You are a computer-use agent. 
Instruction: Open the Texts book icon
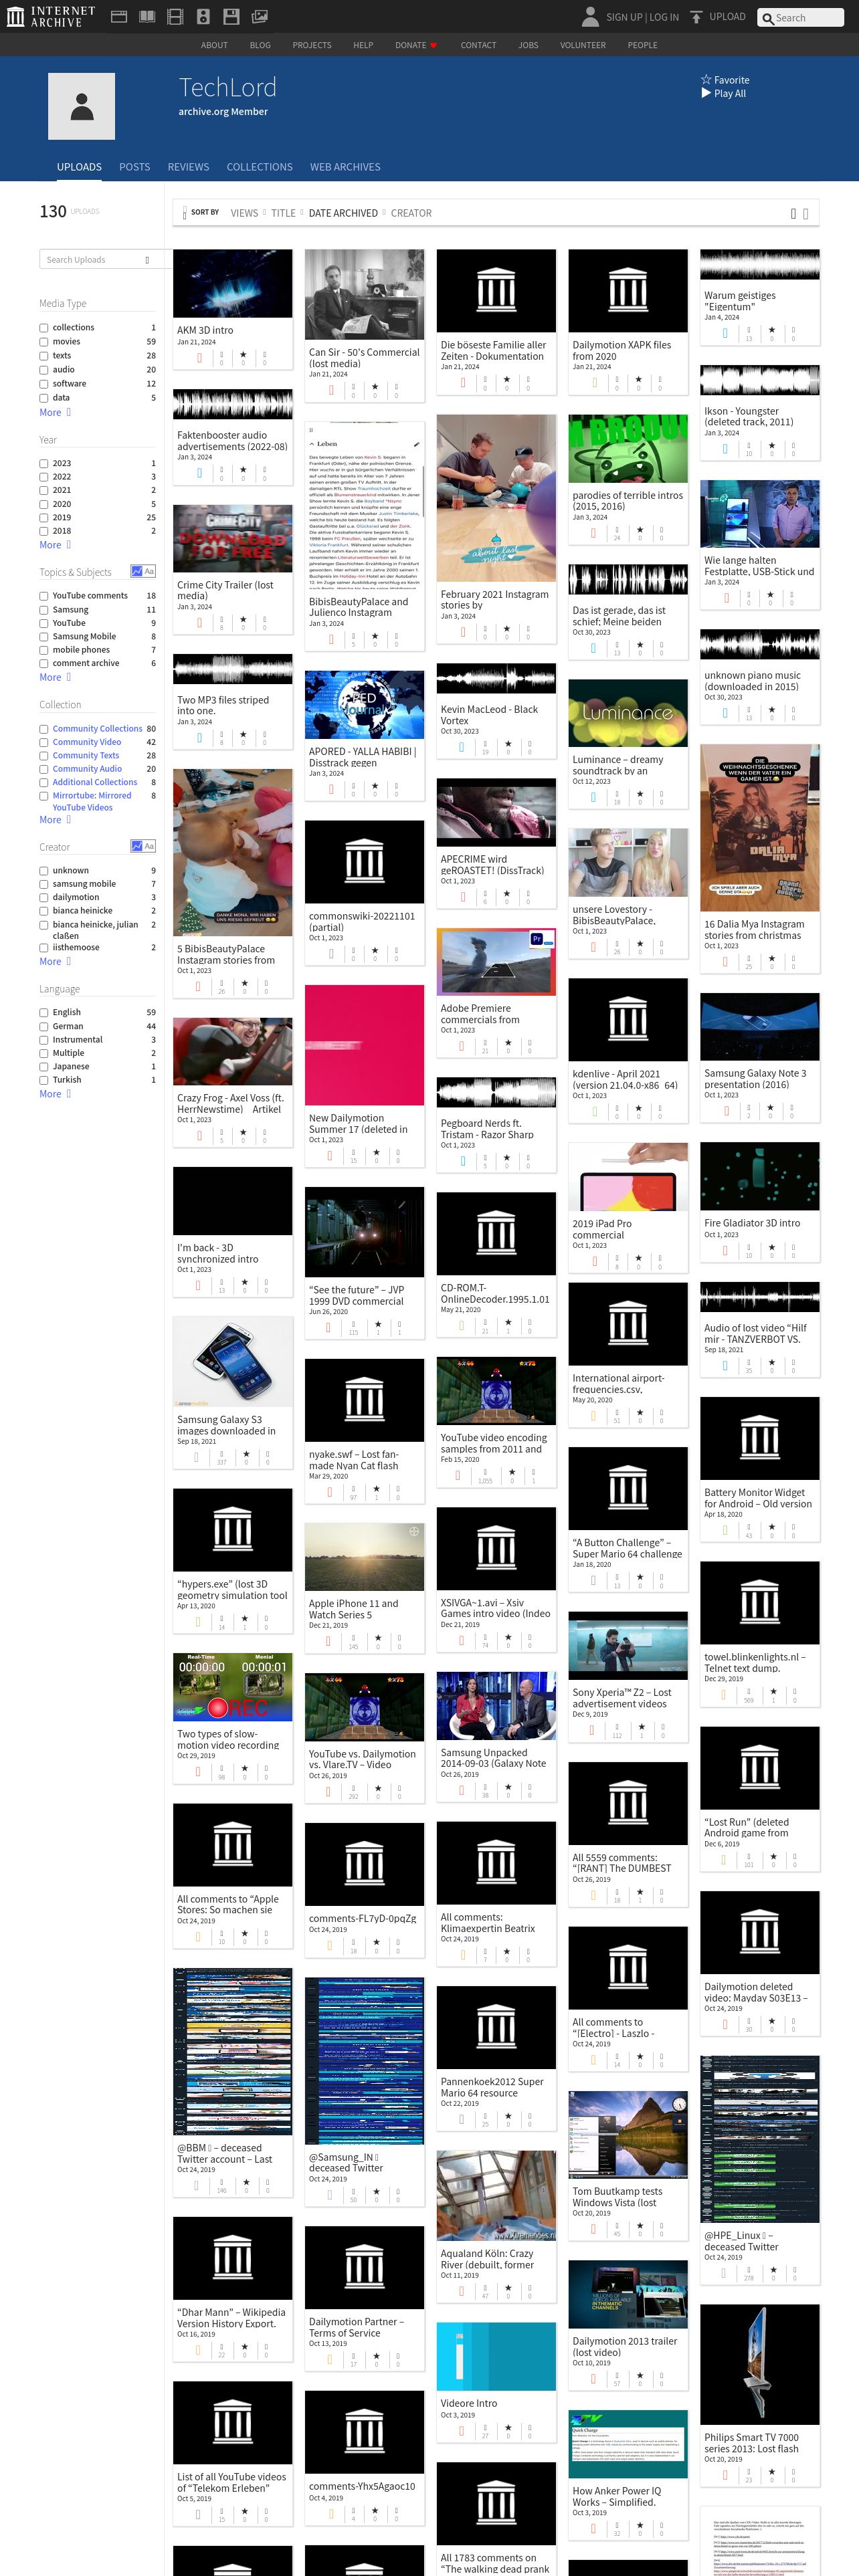tap(147, 17)
